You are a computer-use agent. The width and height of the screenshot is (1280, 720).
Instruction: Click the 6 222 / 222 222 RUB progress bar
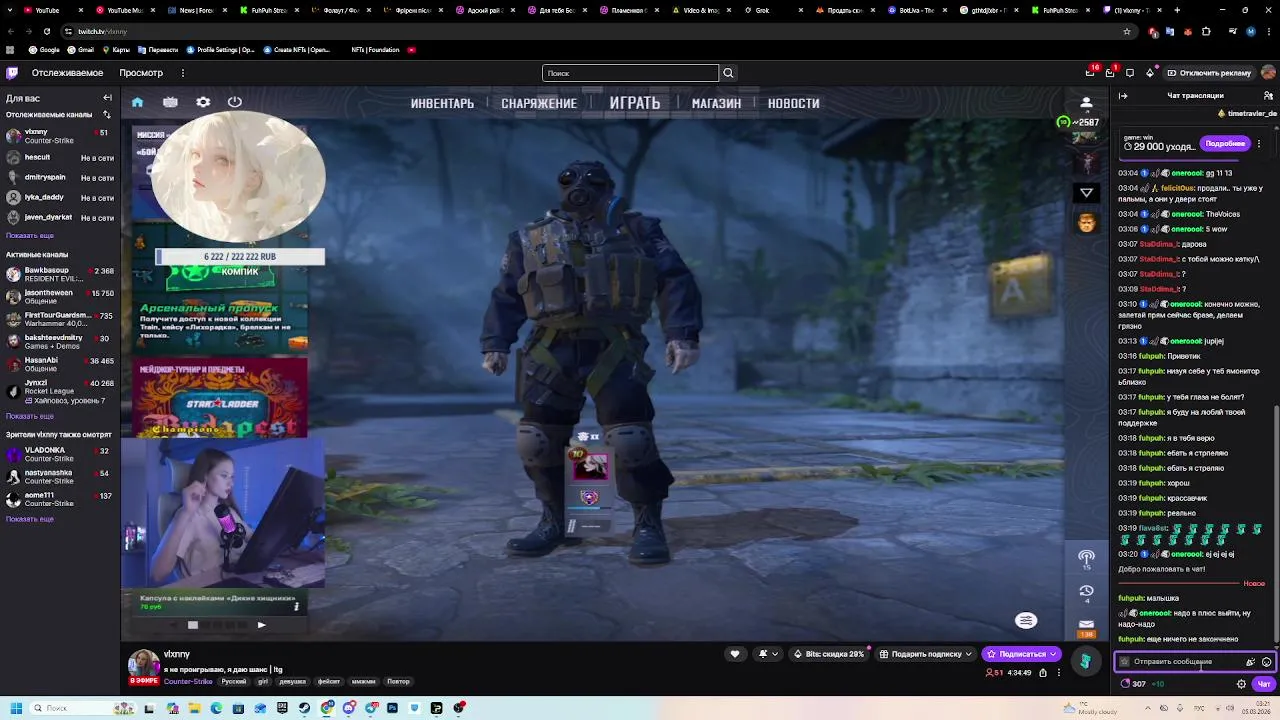point(240,257)
